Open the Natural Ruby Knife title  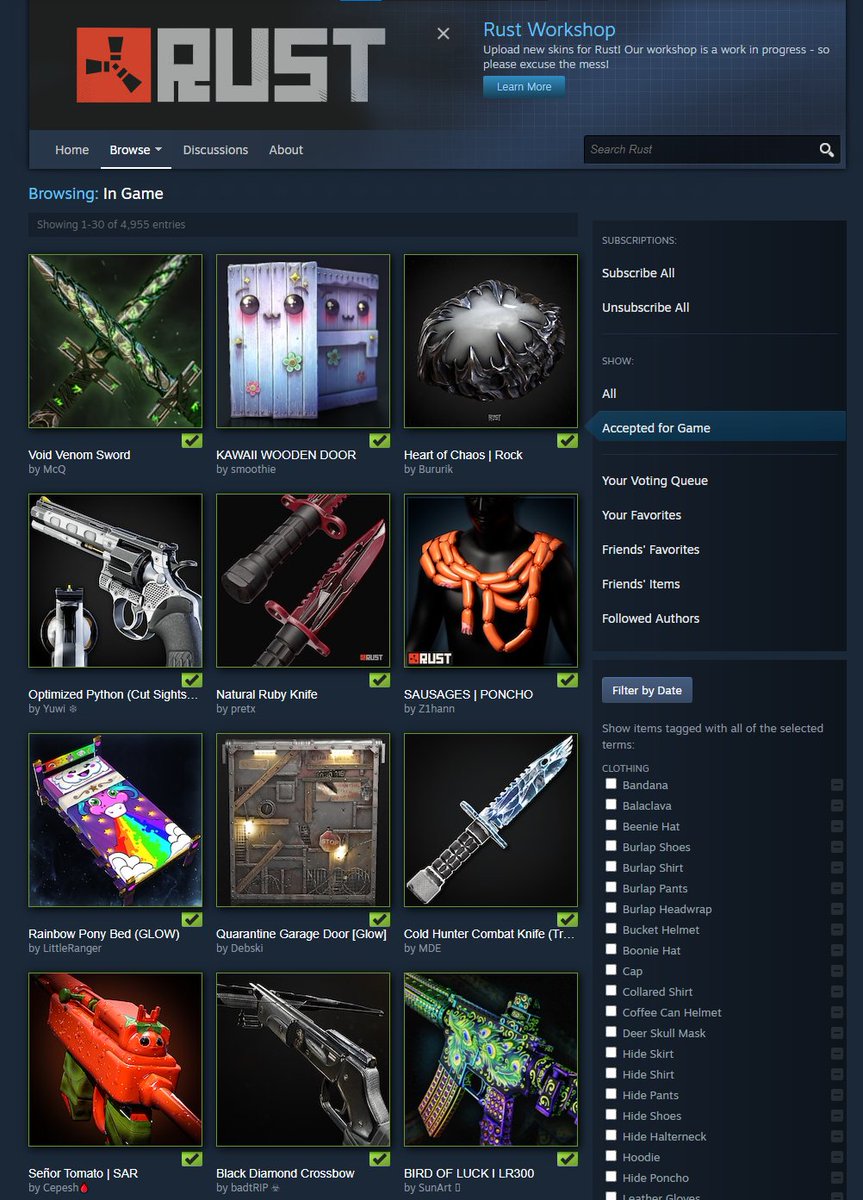tap(267, 695)
